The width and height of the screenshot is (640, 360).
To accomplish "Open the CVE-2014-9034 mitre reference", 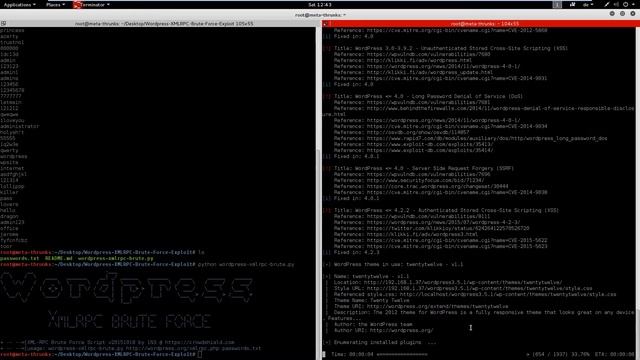I will [457, 126].
